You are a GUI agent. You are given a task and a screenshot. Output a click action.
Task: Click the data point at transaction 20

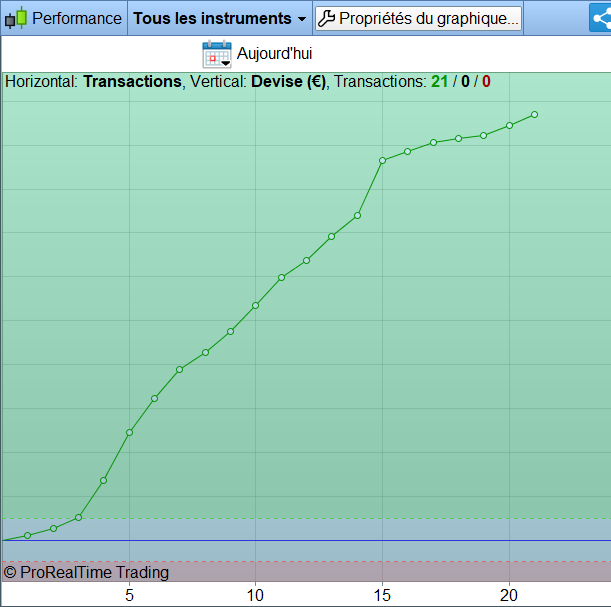(509, 125)
